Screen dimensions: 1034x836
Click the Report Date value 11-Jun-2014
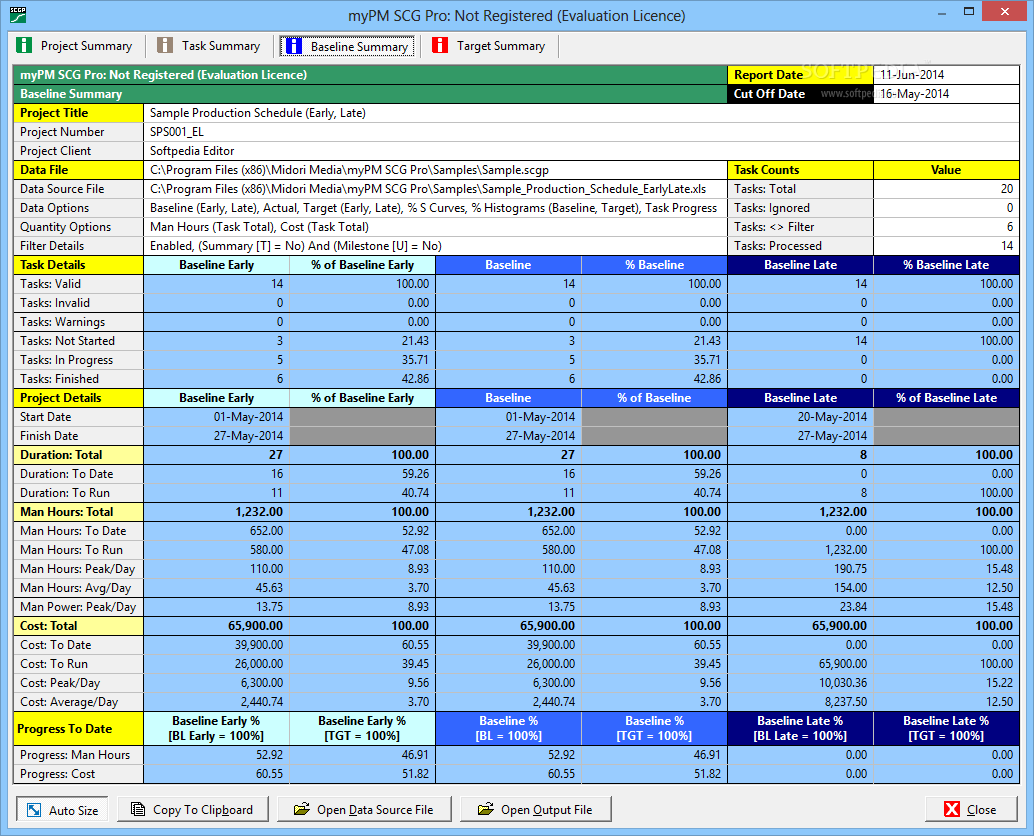point(946,75)
